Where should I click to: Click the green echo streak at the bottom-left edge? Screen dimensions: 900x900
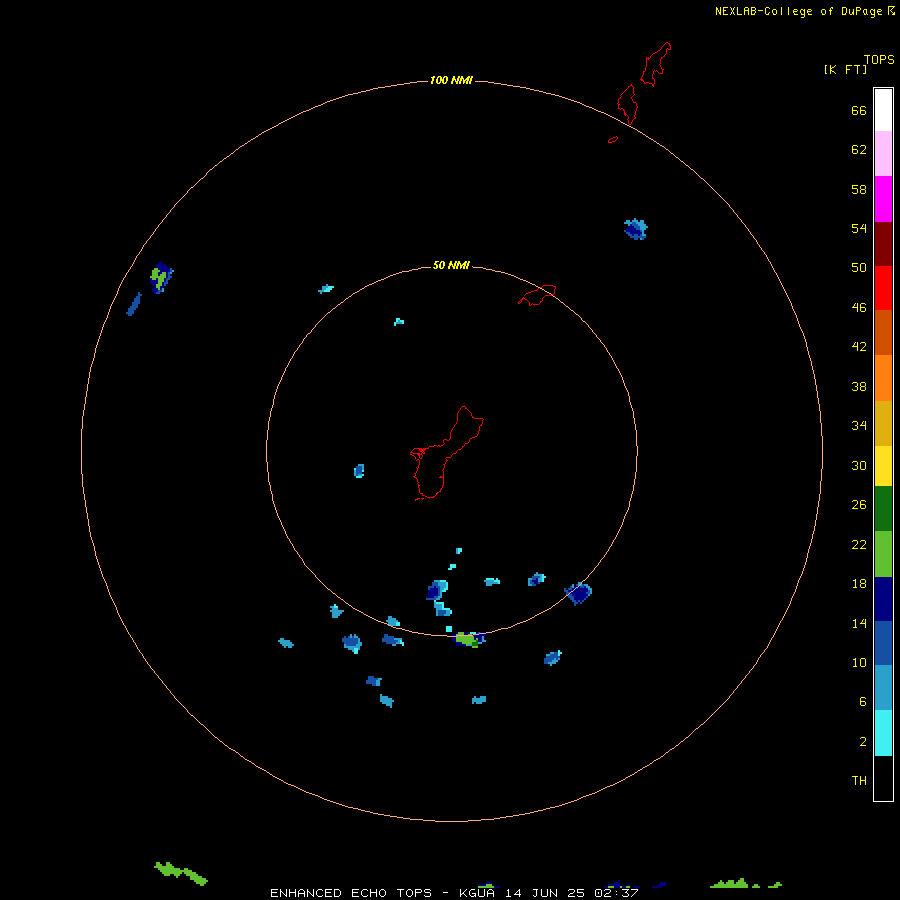pos(181,873)
